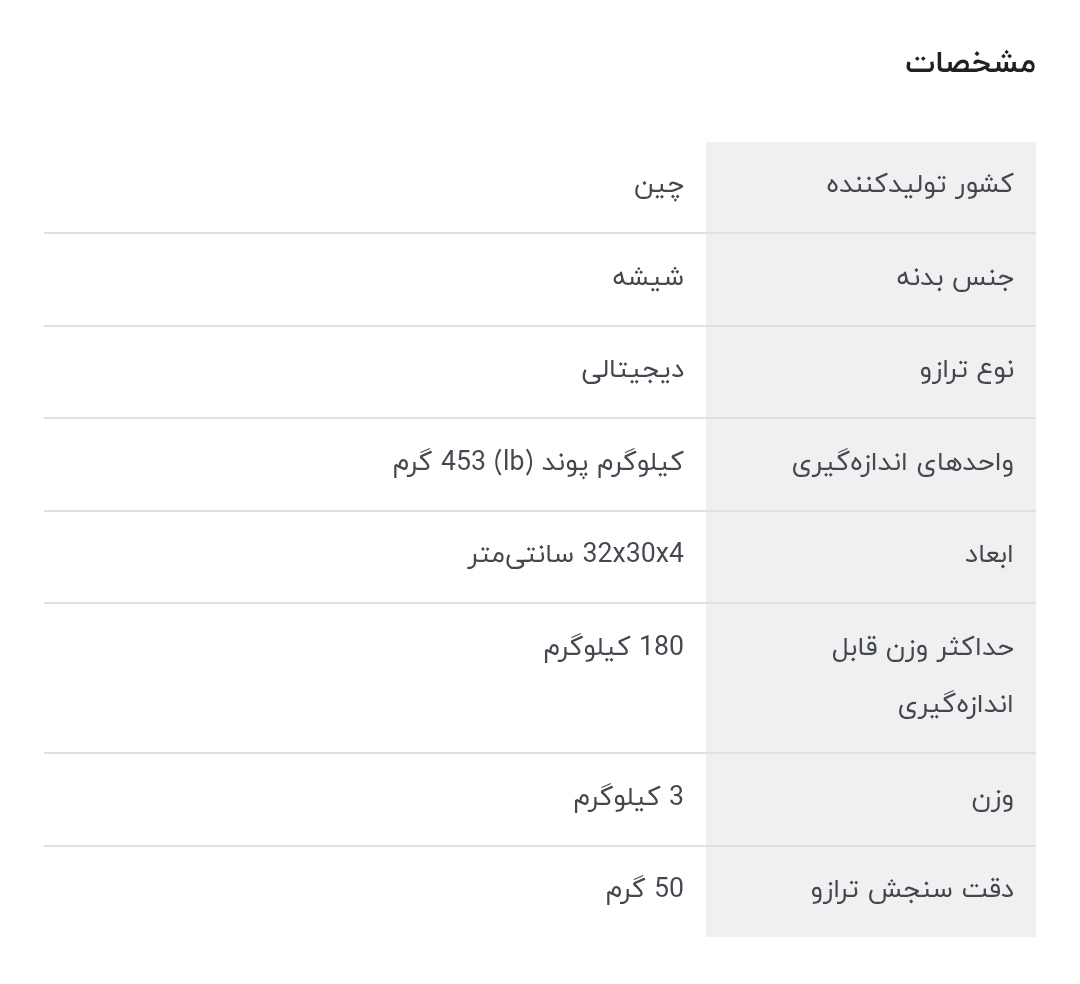Click the مشخصات section heading
Screen dimensions: 1080x984
969,63
